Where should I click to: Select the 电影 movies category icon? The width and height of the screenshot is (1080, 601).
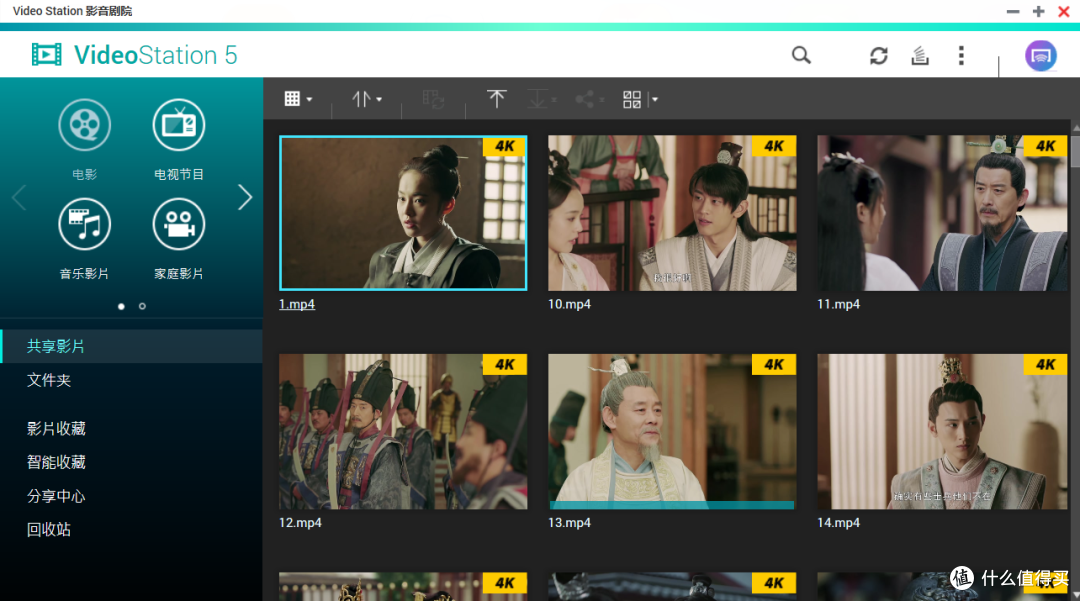pos(84,125)
